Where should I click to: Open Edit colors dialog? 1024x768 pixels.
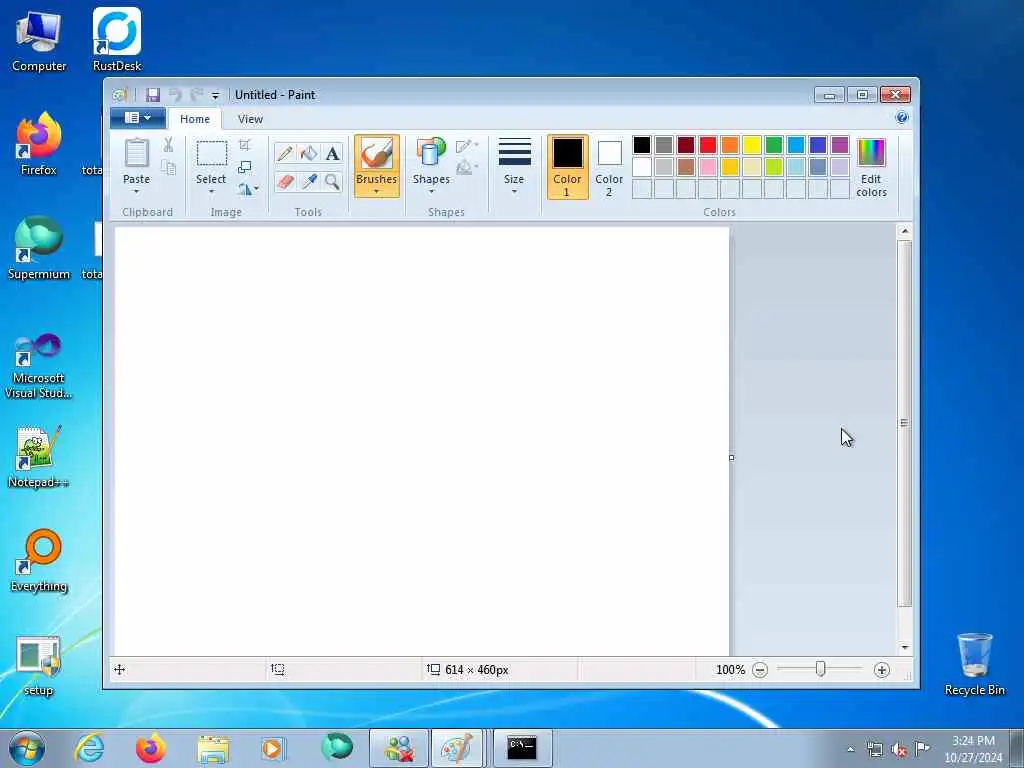871,167
